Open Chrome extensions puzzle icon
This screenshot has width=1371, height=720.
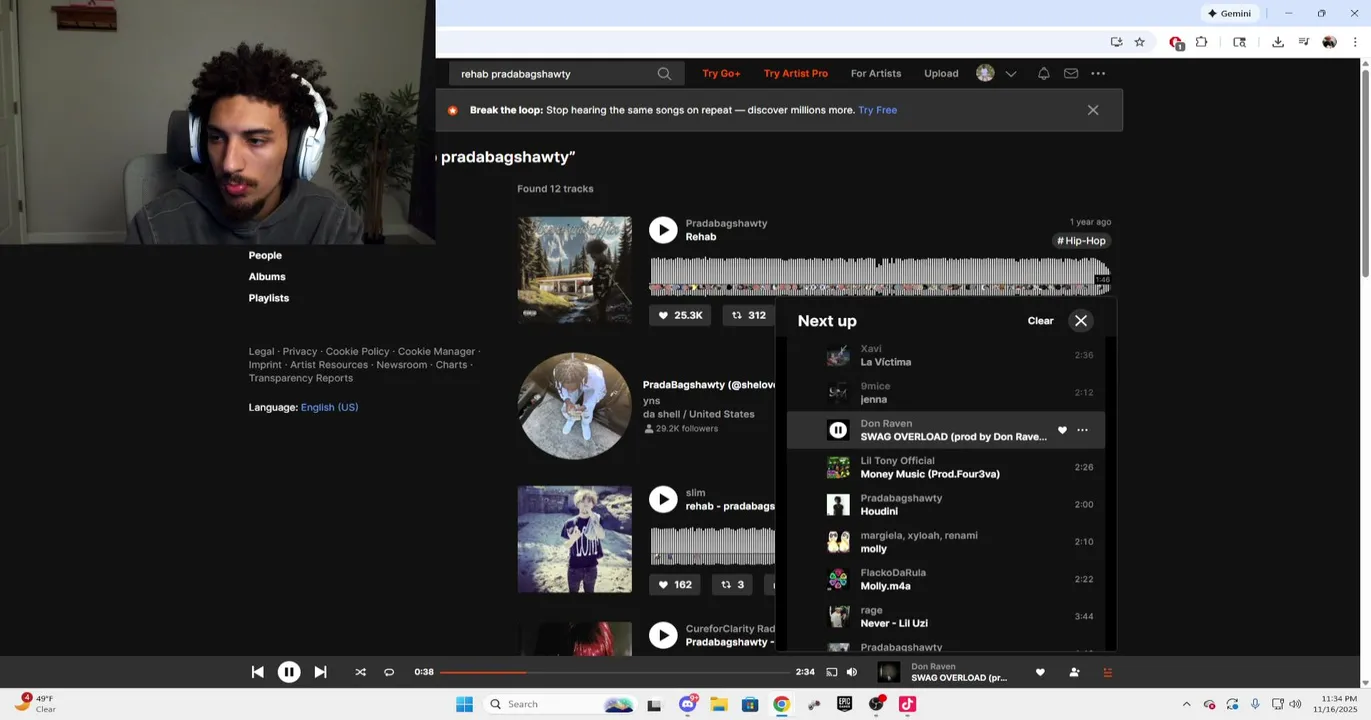[x=1201, y=42]
